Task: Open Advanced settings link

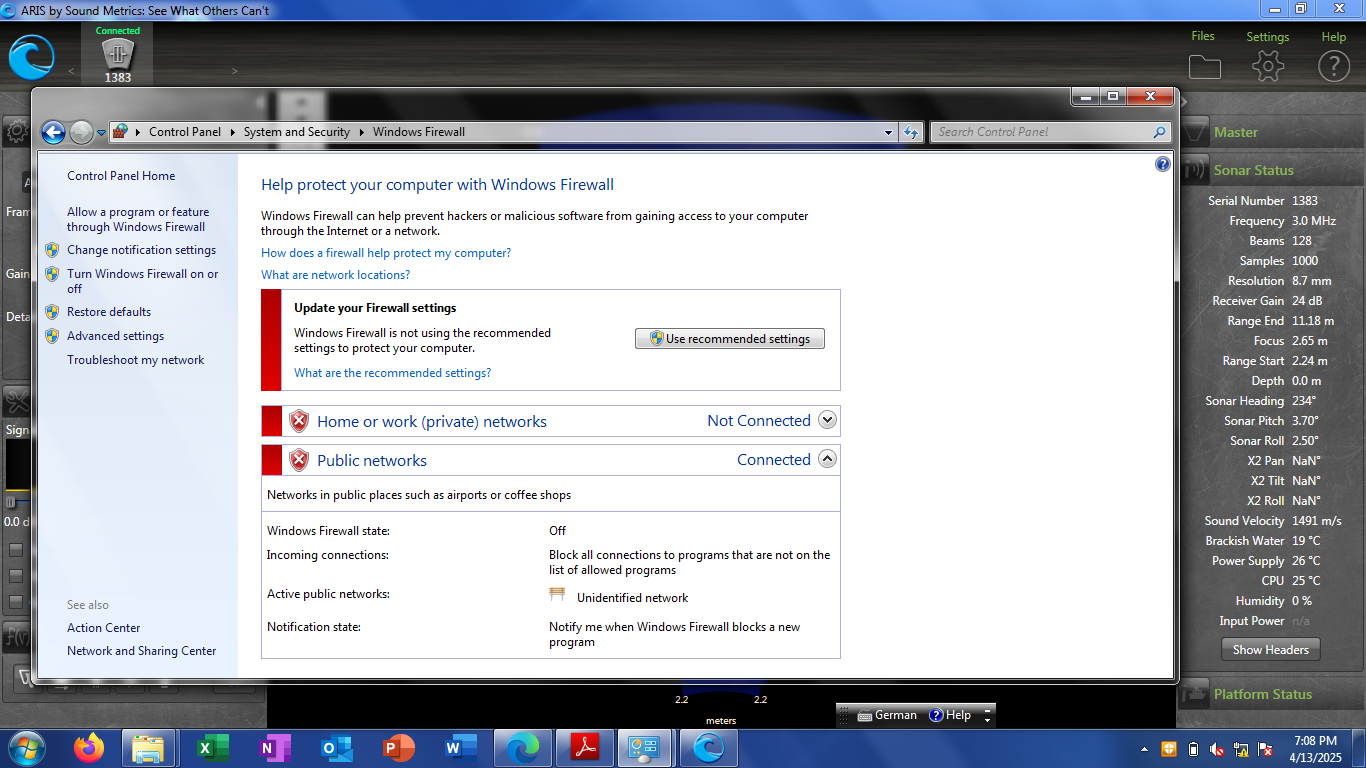Action: pos(115,336)
